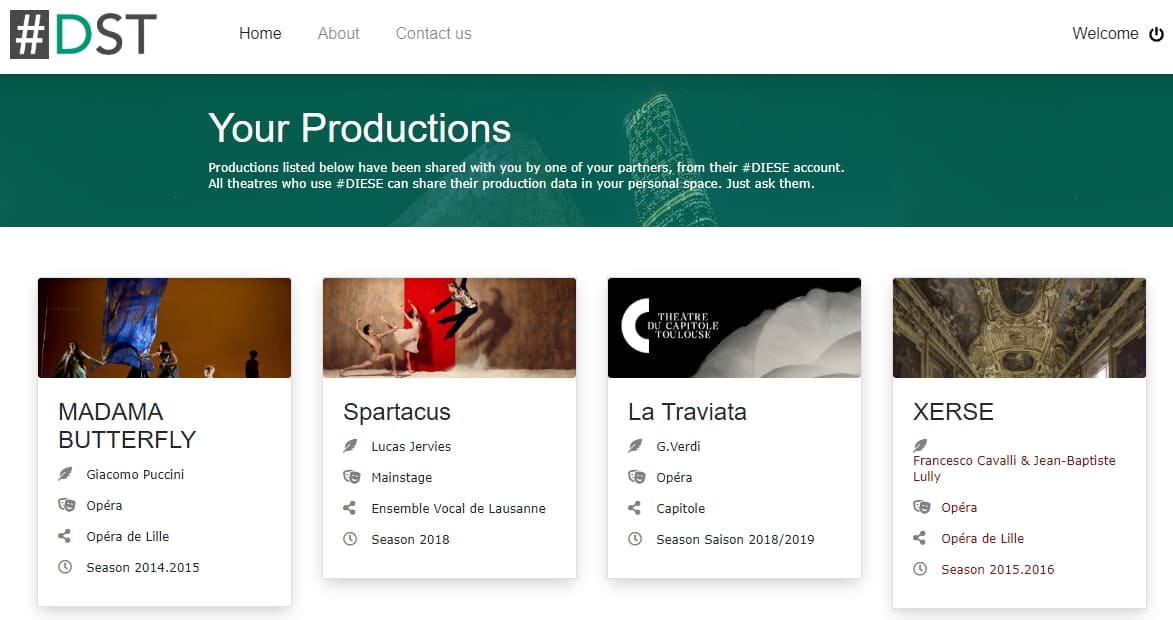Click feather icon in La Traviata card
Screen dimensions: 1173x620
(x=635, y=446)
